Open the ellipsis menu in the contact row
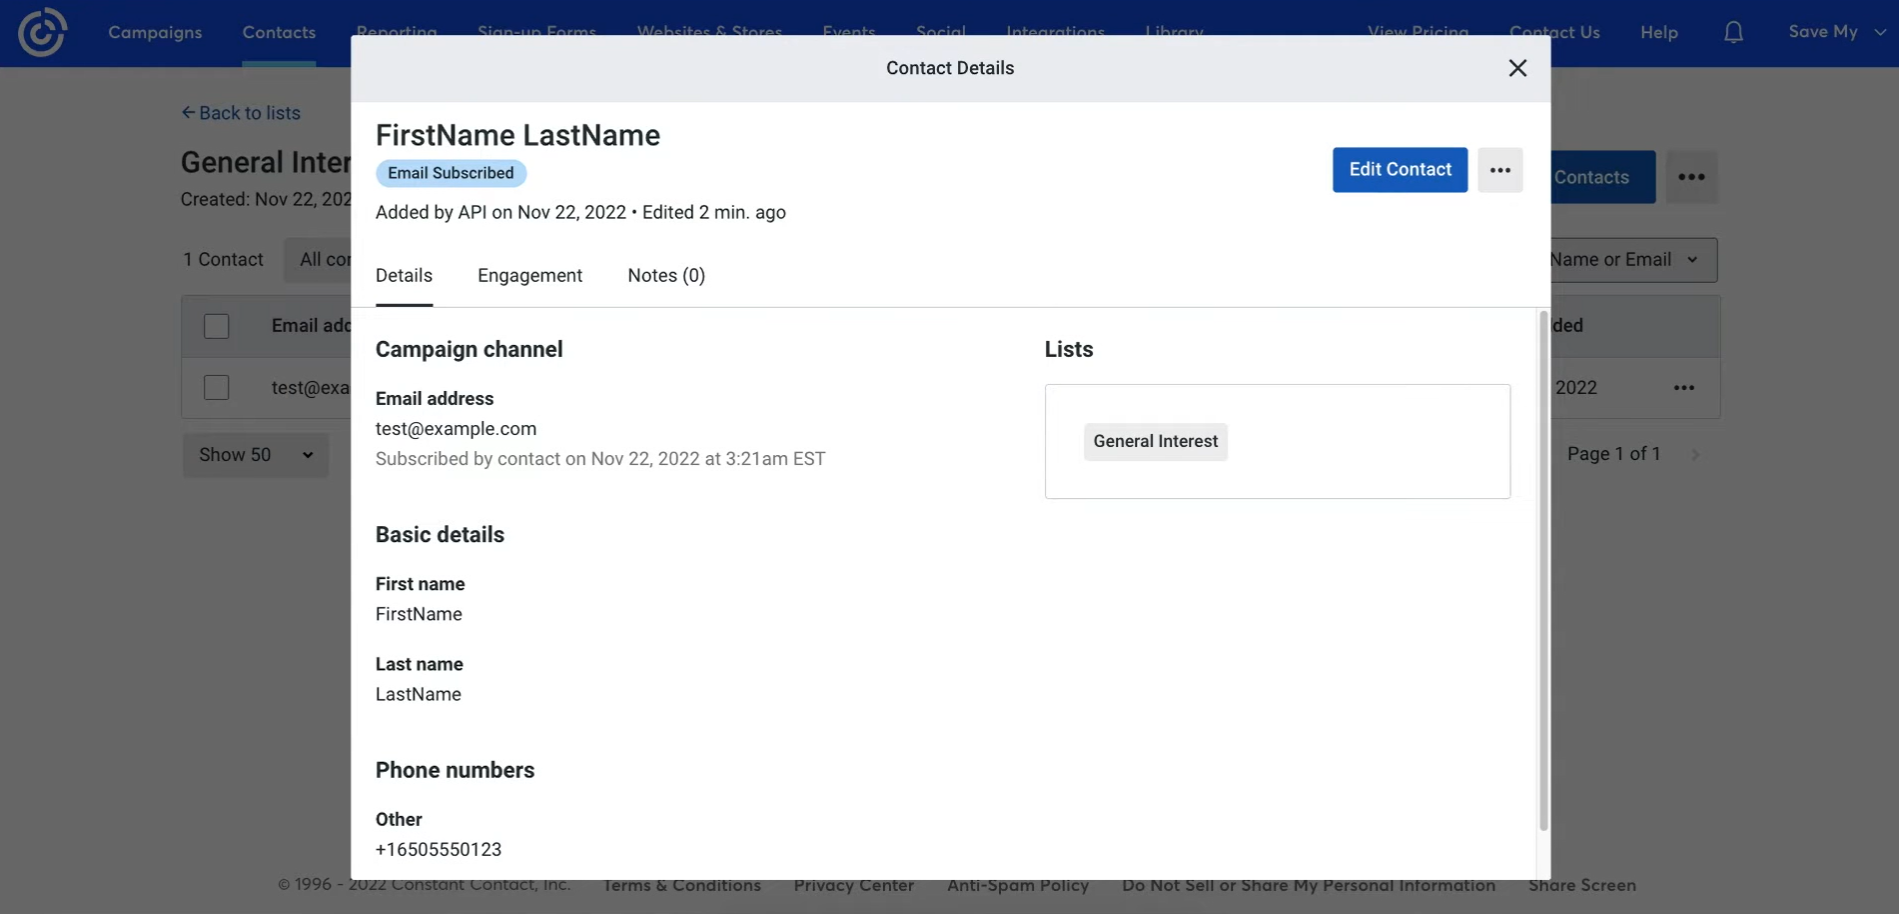 pyautogui.click(x=1684, y=388)
